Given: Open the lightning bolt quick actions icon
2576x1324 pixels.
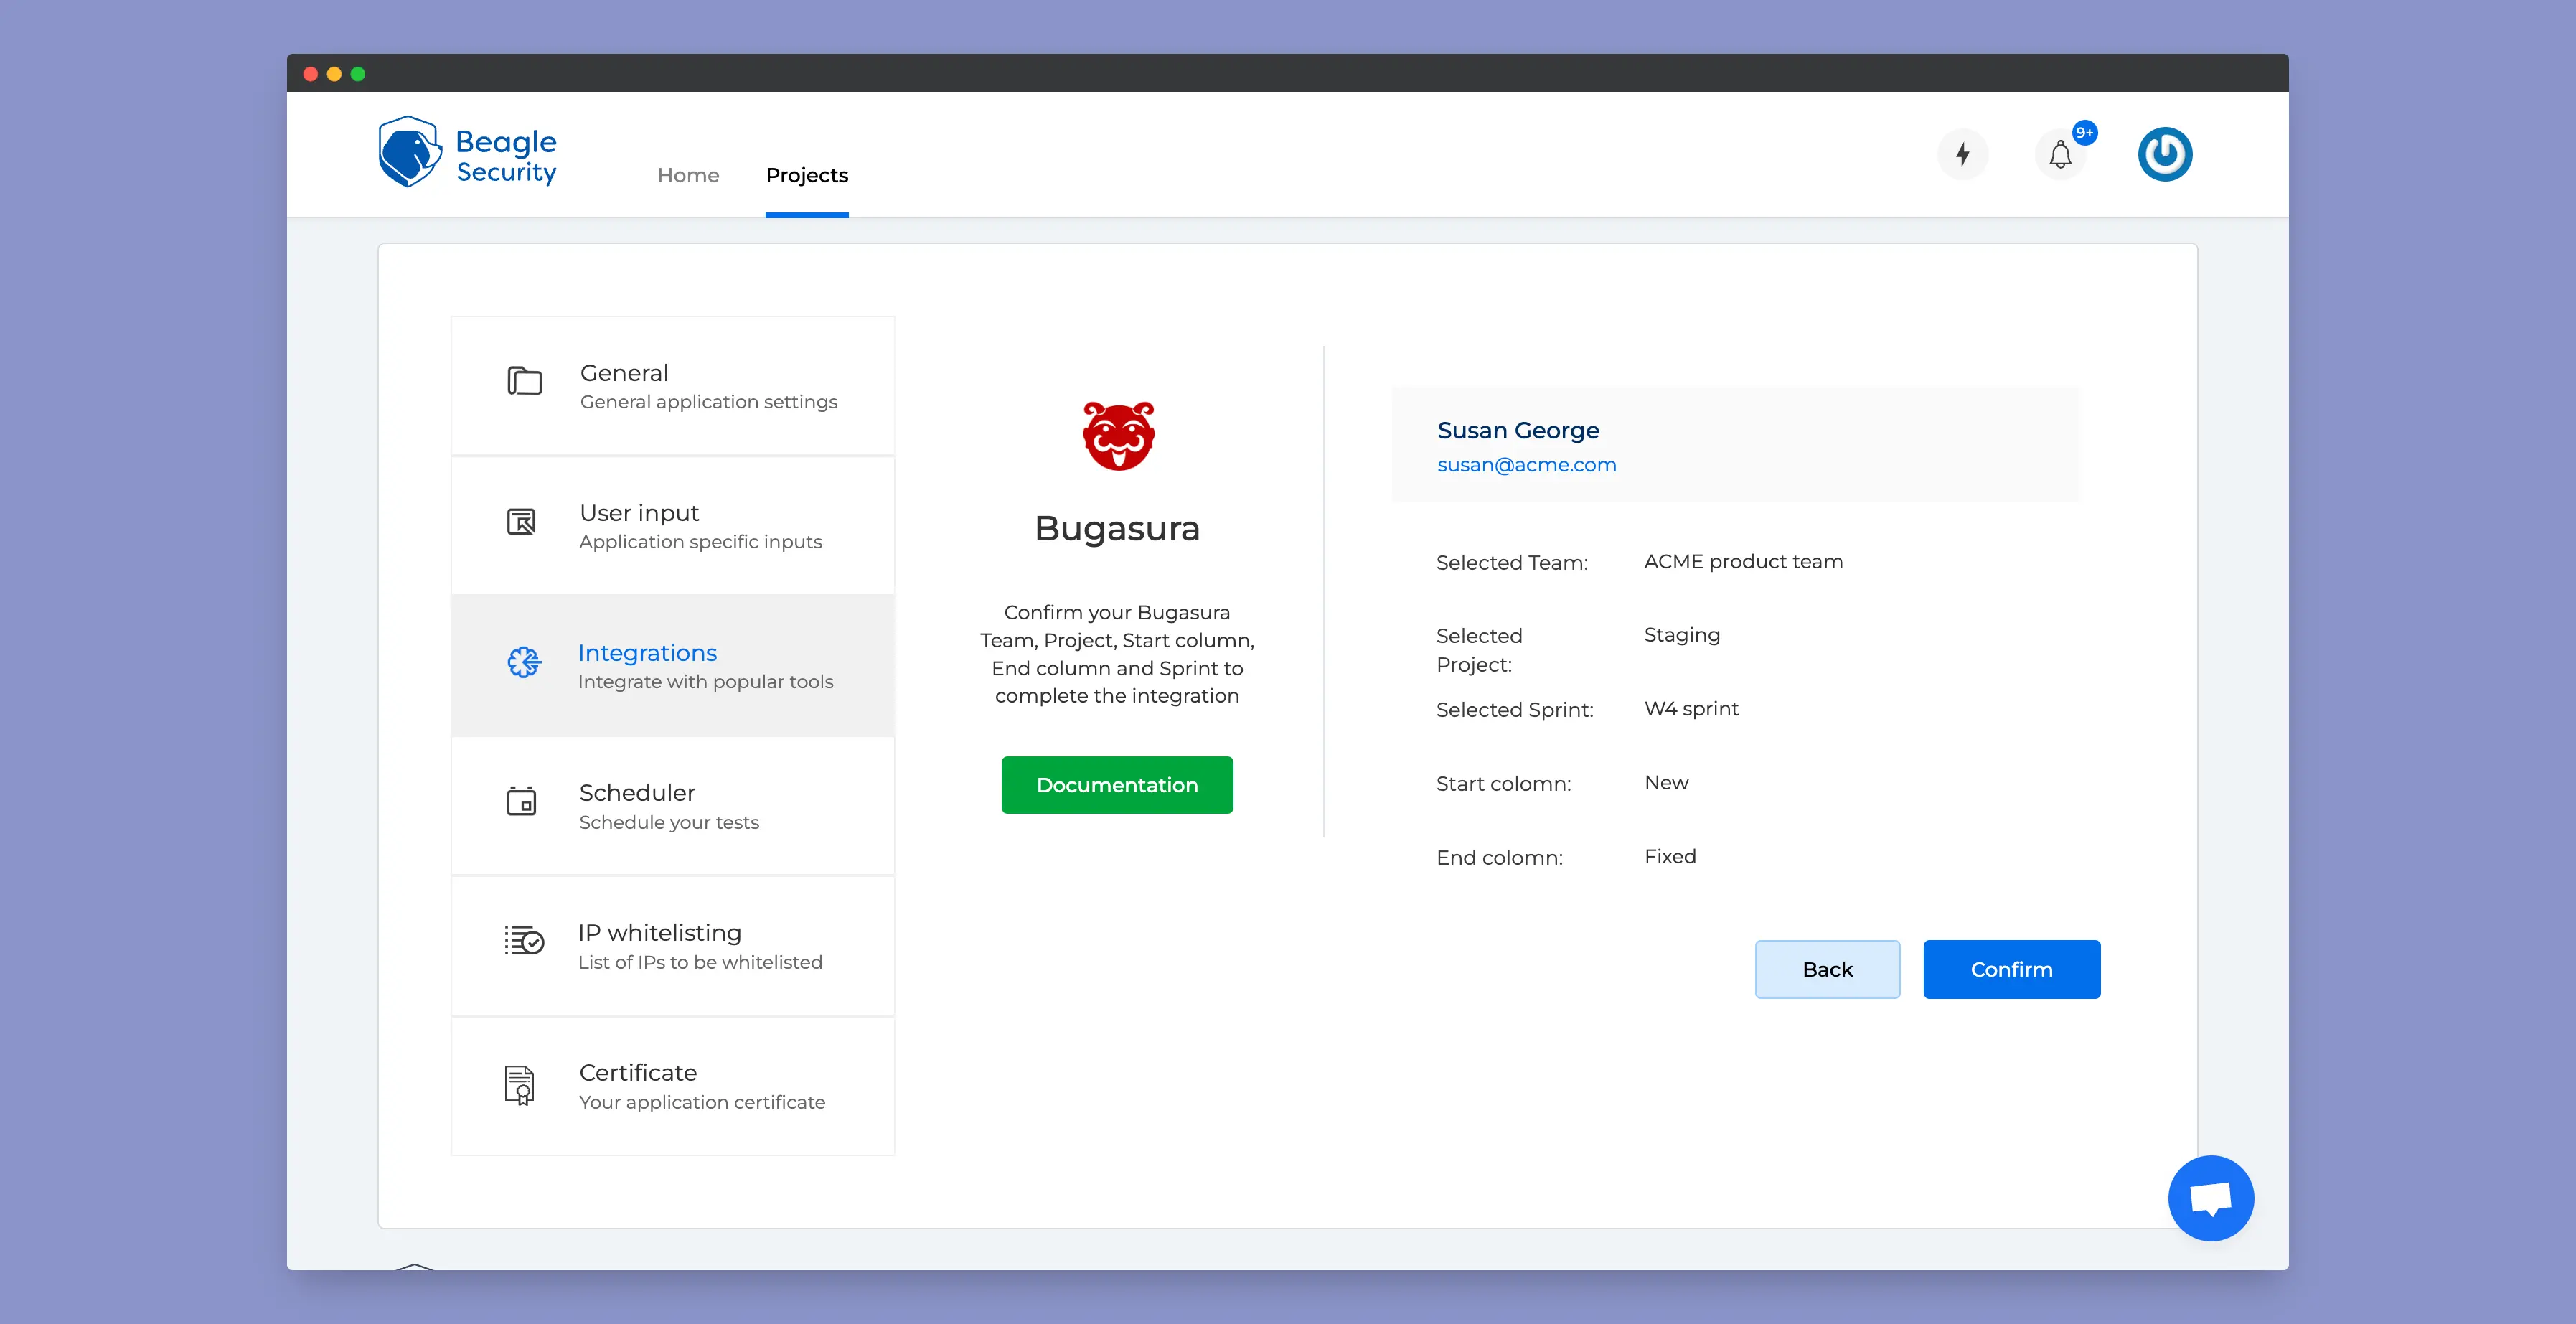Looking at the screenshot, I should [x=1962, y=155].
